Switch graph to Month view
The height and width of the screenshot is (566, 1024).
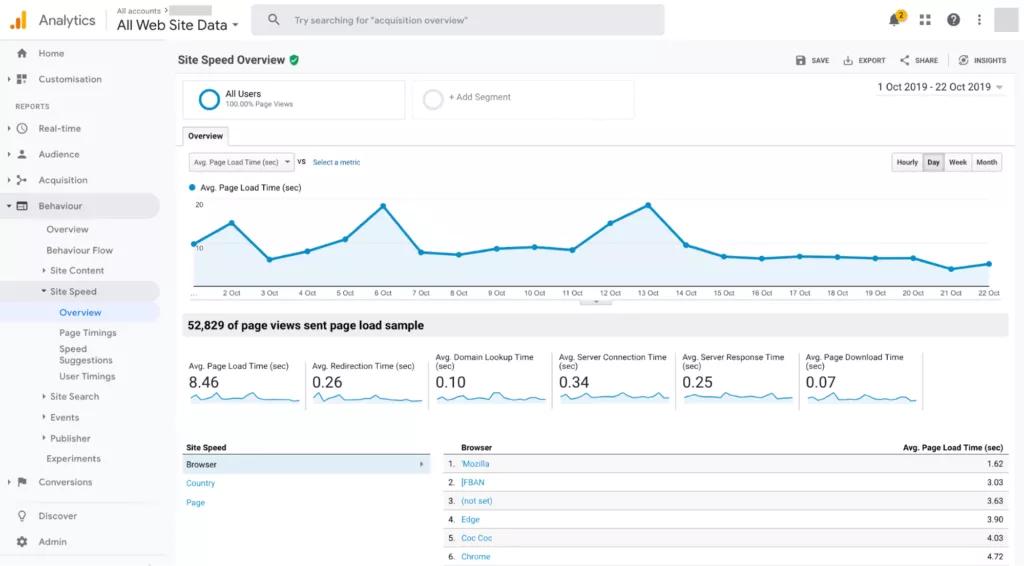(x=986, y=162)
